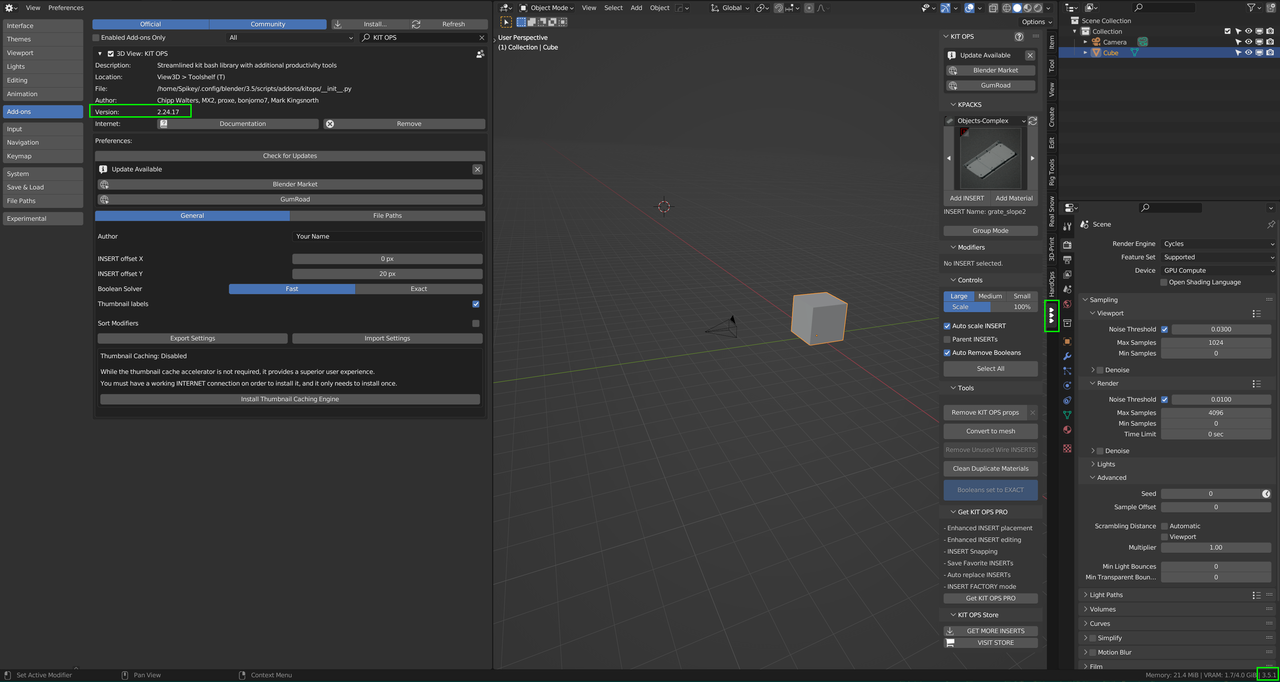1280x682 pixels.
Task: Click the KIT OPS sidebar tab icon
Action: (x=1051, y=316)
